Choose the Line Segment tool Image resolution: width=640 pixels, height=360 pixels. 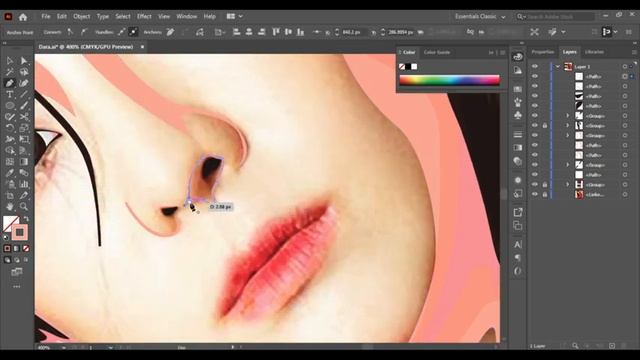pyautogui.click(x=24, y=94)
